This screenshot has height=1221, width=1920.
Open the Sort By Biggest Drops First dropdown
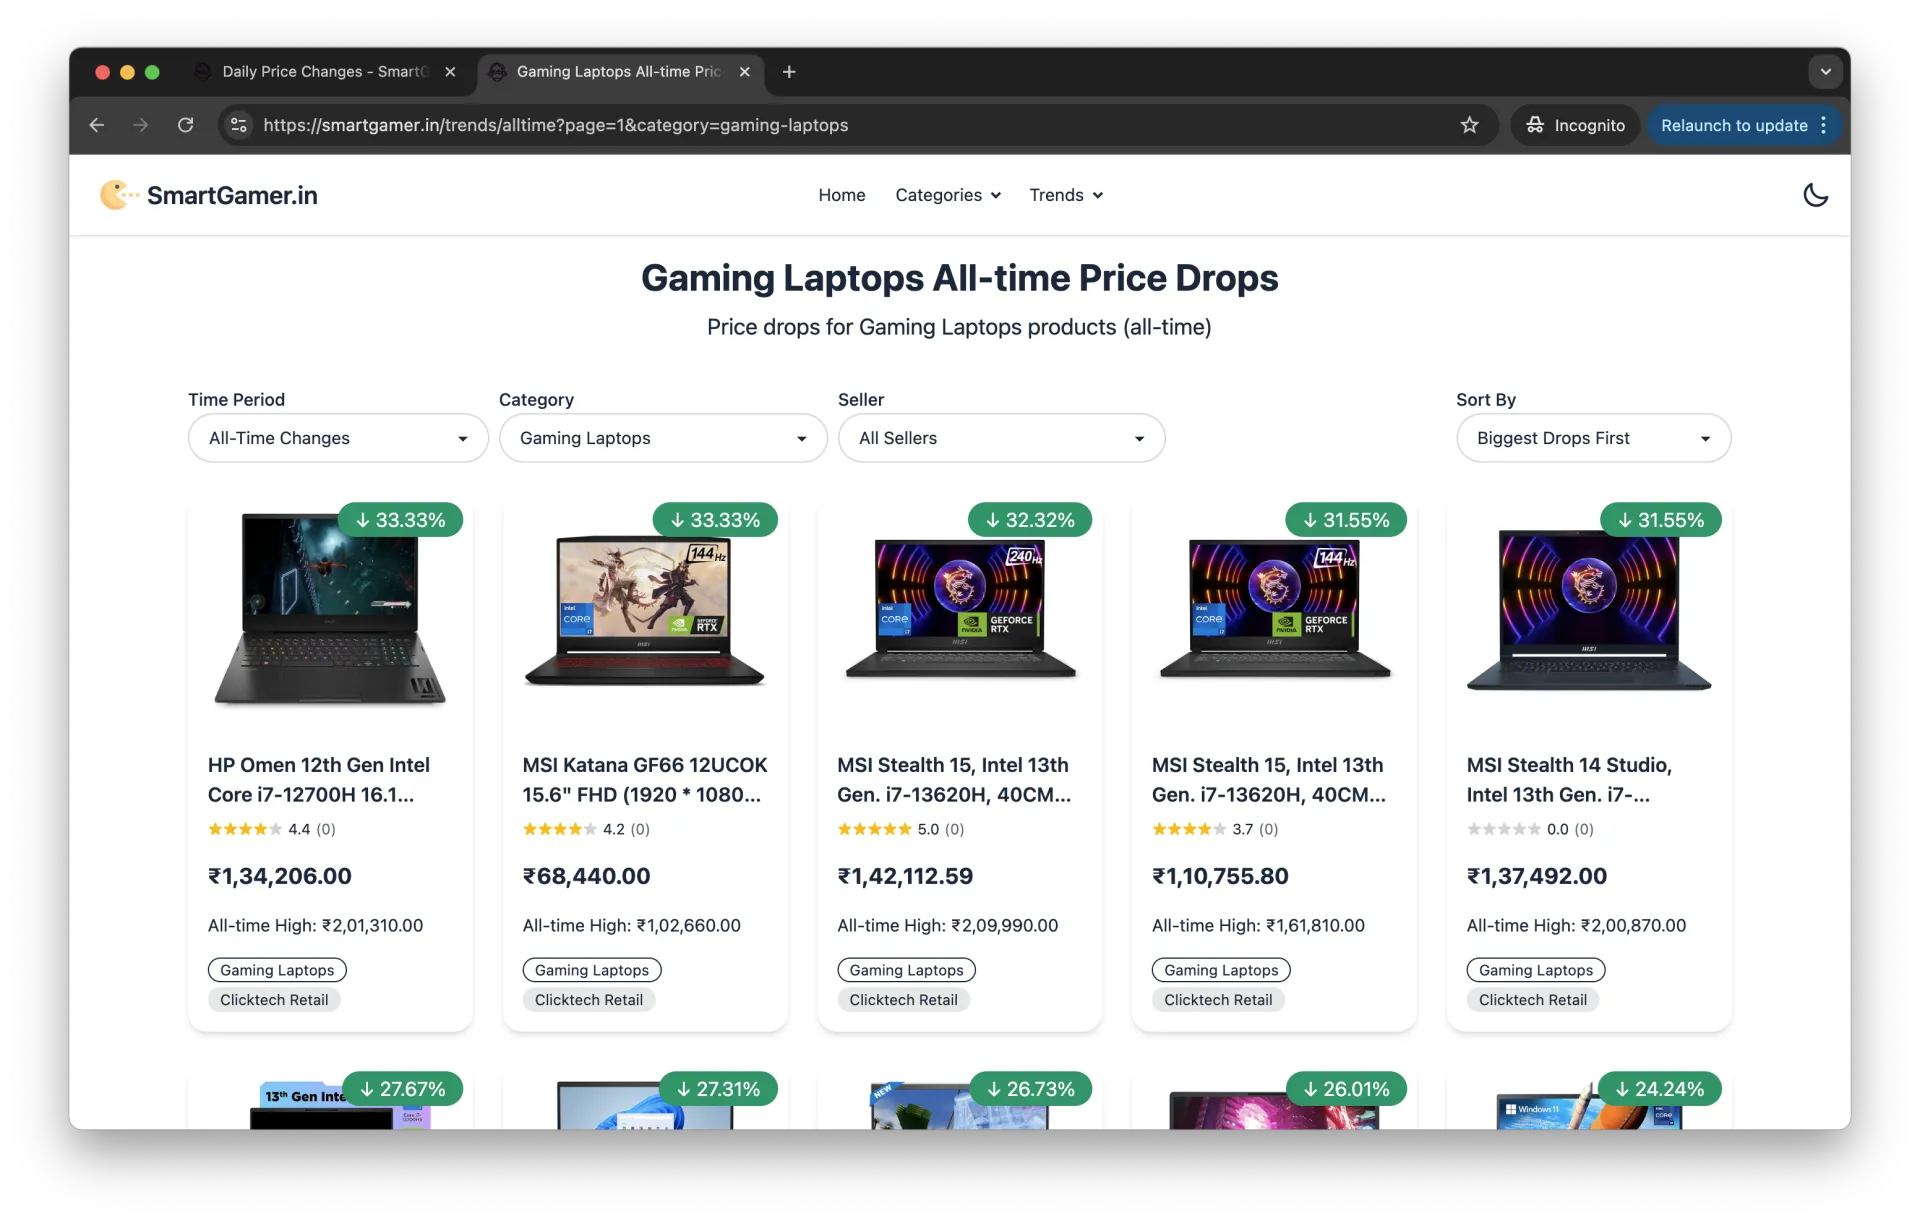click(1593, 438)
